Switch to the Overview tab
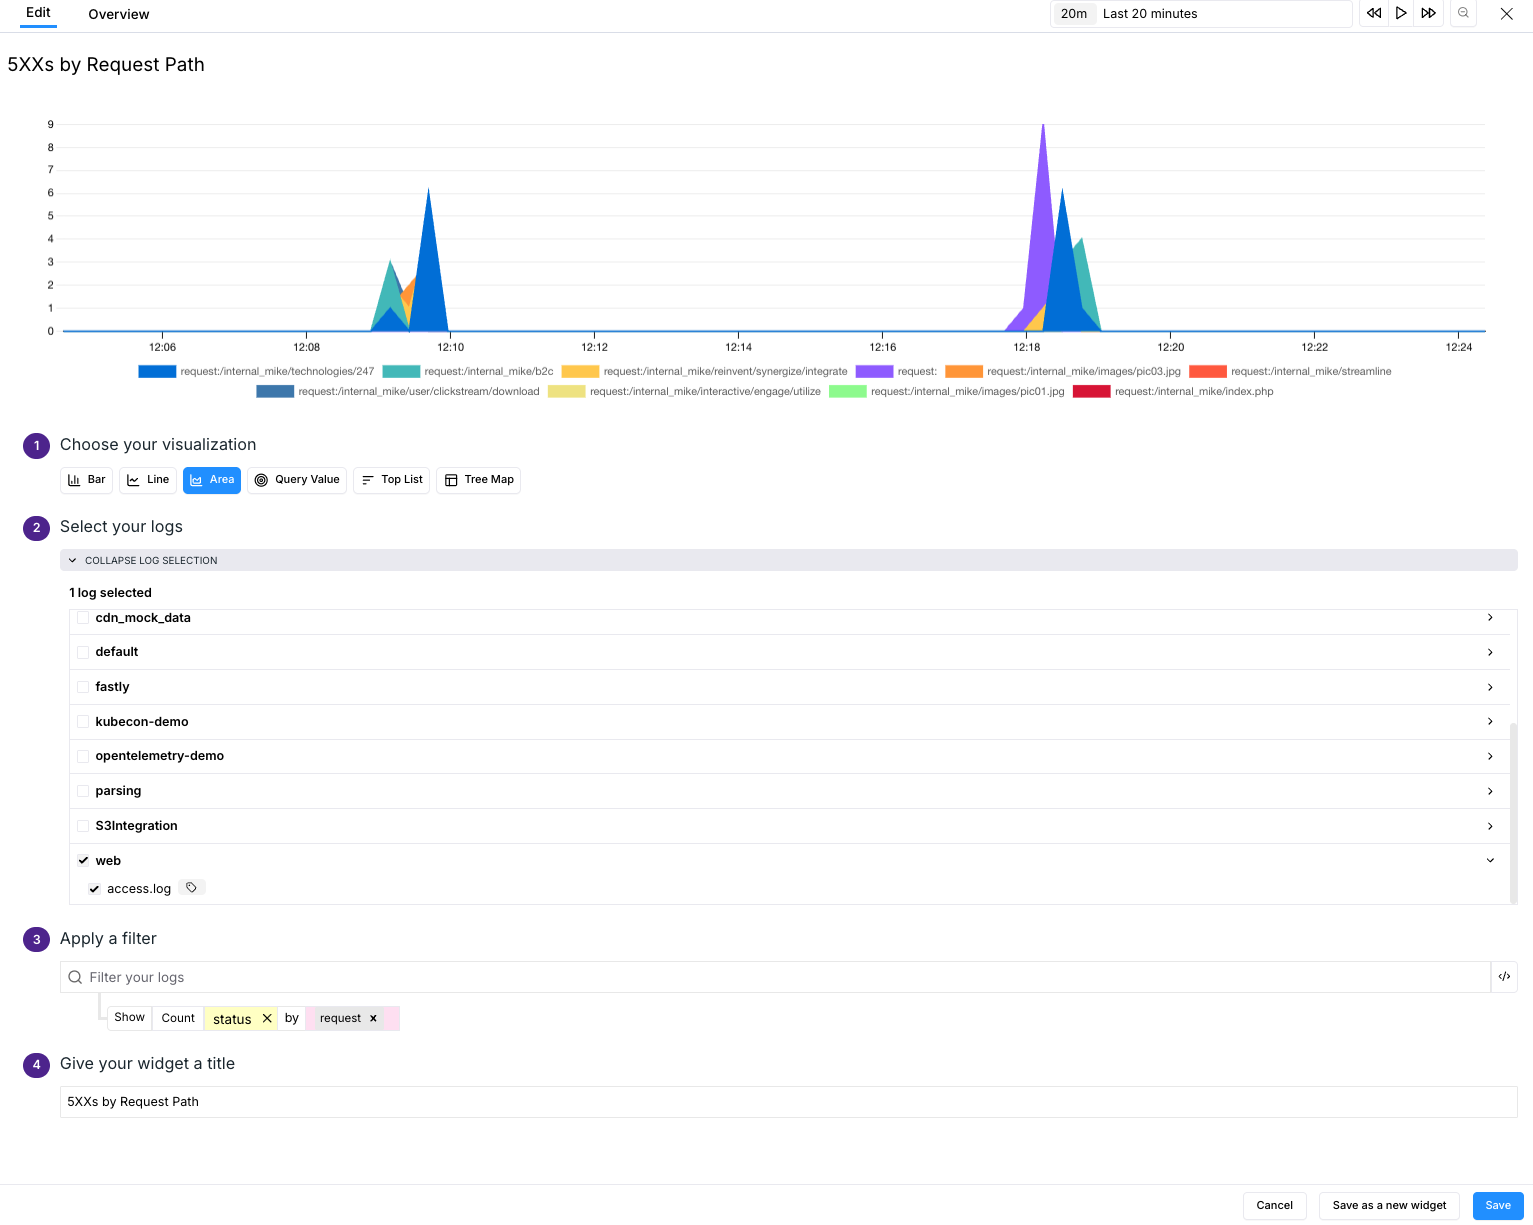The width and height of the screenshot is (1533, 1225). 118,14
